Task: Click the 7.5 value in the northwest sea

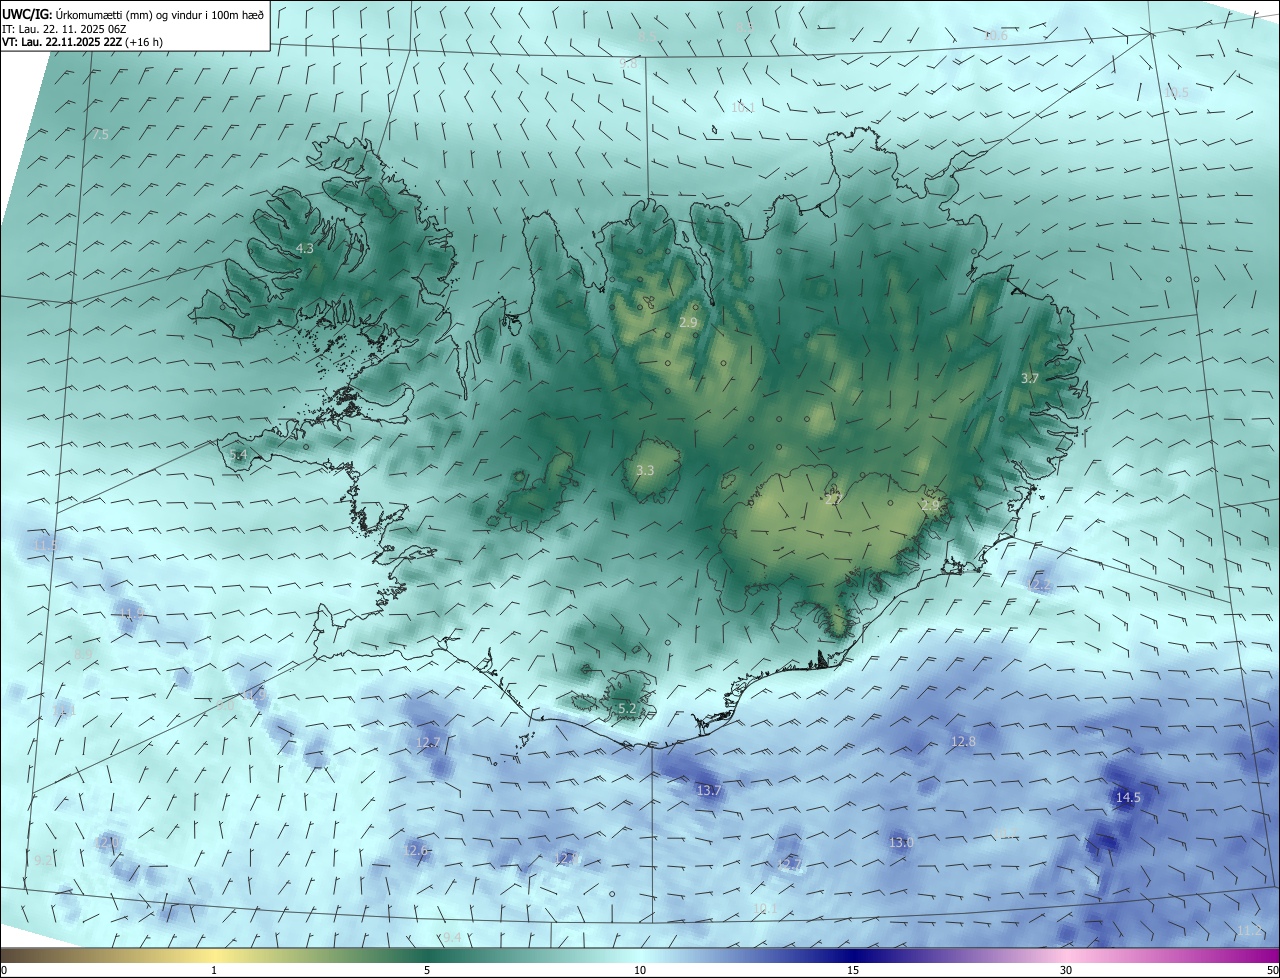Action: (x=99, y=134)
